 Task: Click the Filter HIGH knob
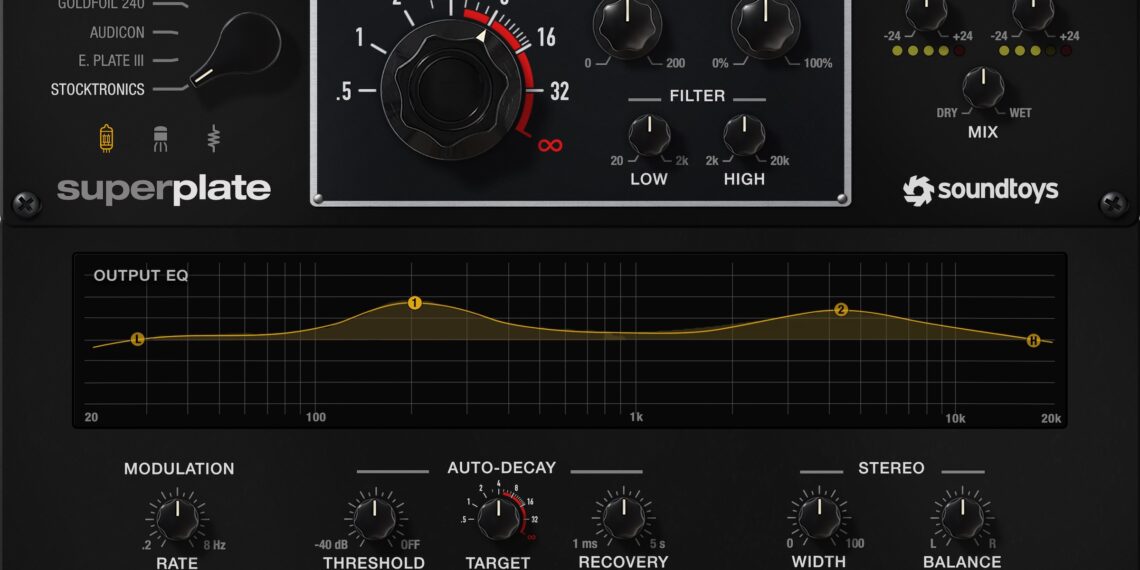744,135
